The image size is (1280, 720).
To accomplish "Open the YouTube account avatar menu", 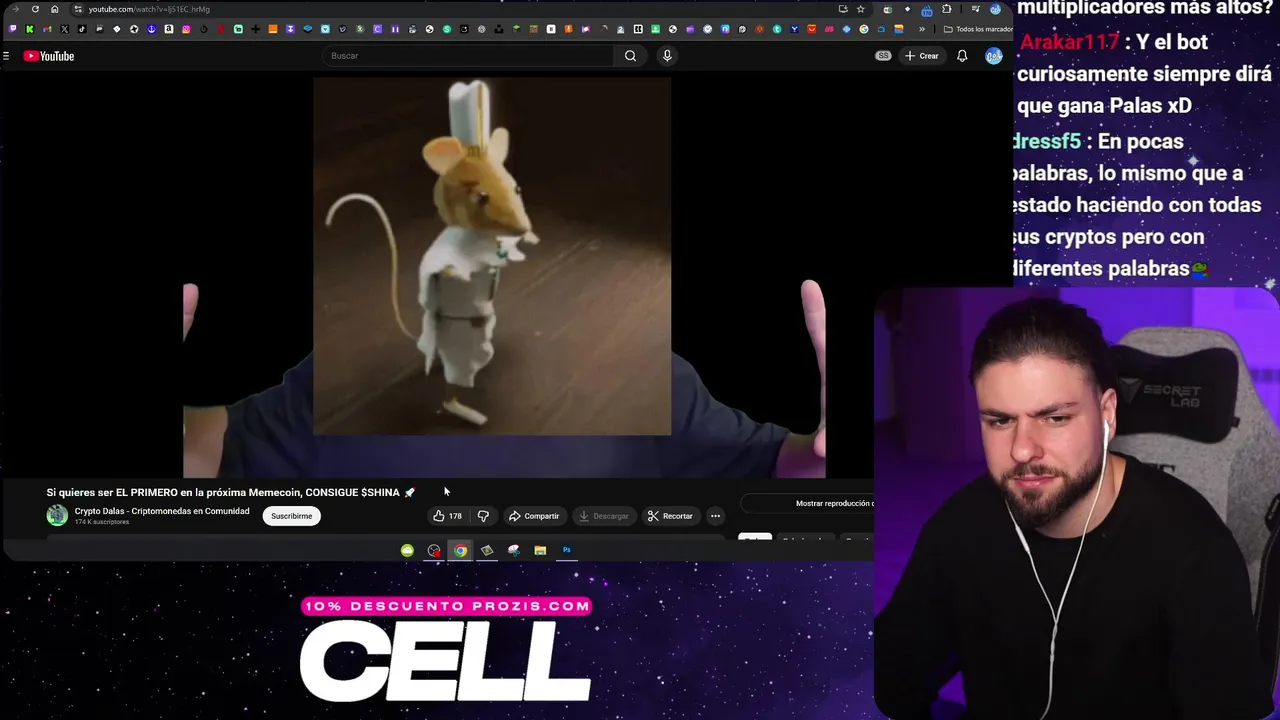I will tap(993, 56).
